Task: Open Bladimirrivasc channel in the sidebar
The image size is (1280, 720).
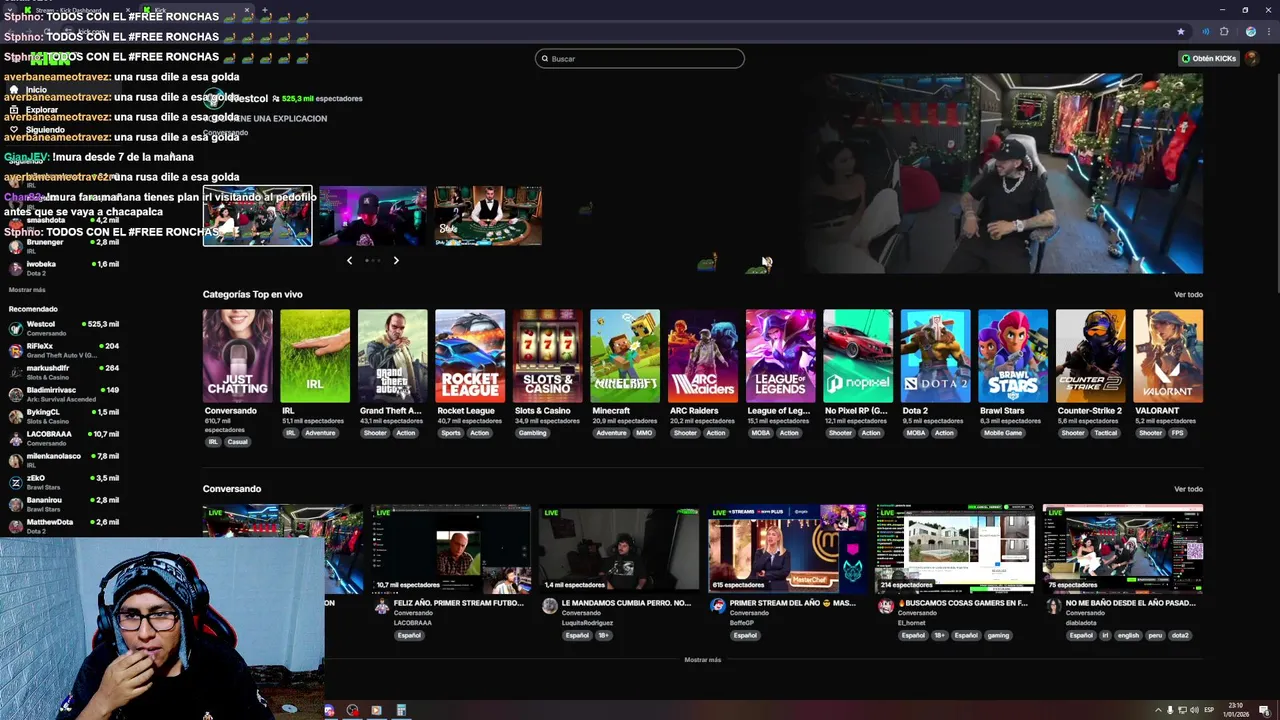Action: click(64, 394)
